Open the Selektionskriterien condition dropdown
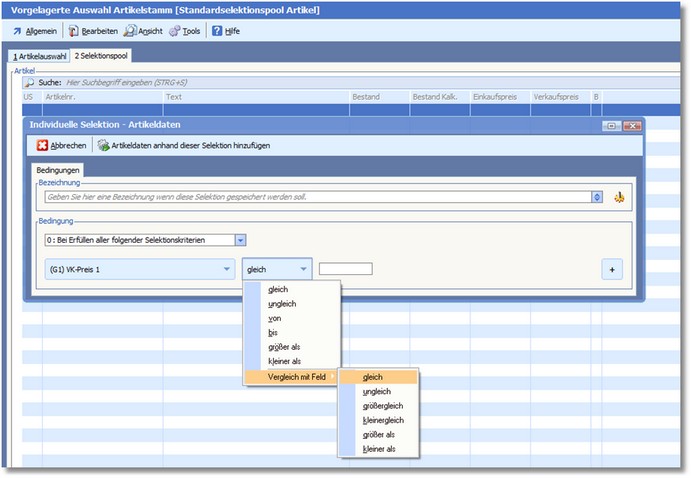Viewport: 691px width, 478px height. coord(240,240)
